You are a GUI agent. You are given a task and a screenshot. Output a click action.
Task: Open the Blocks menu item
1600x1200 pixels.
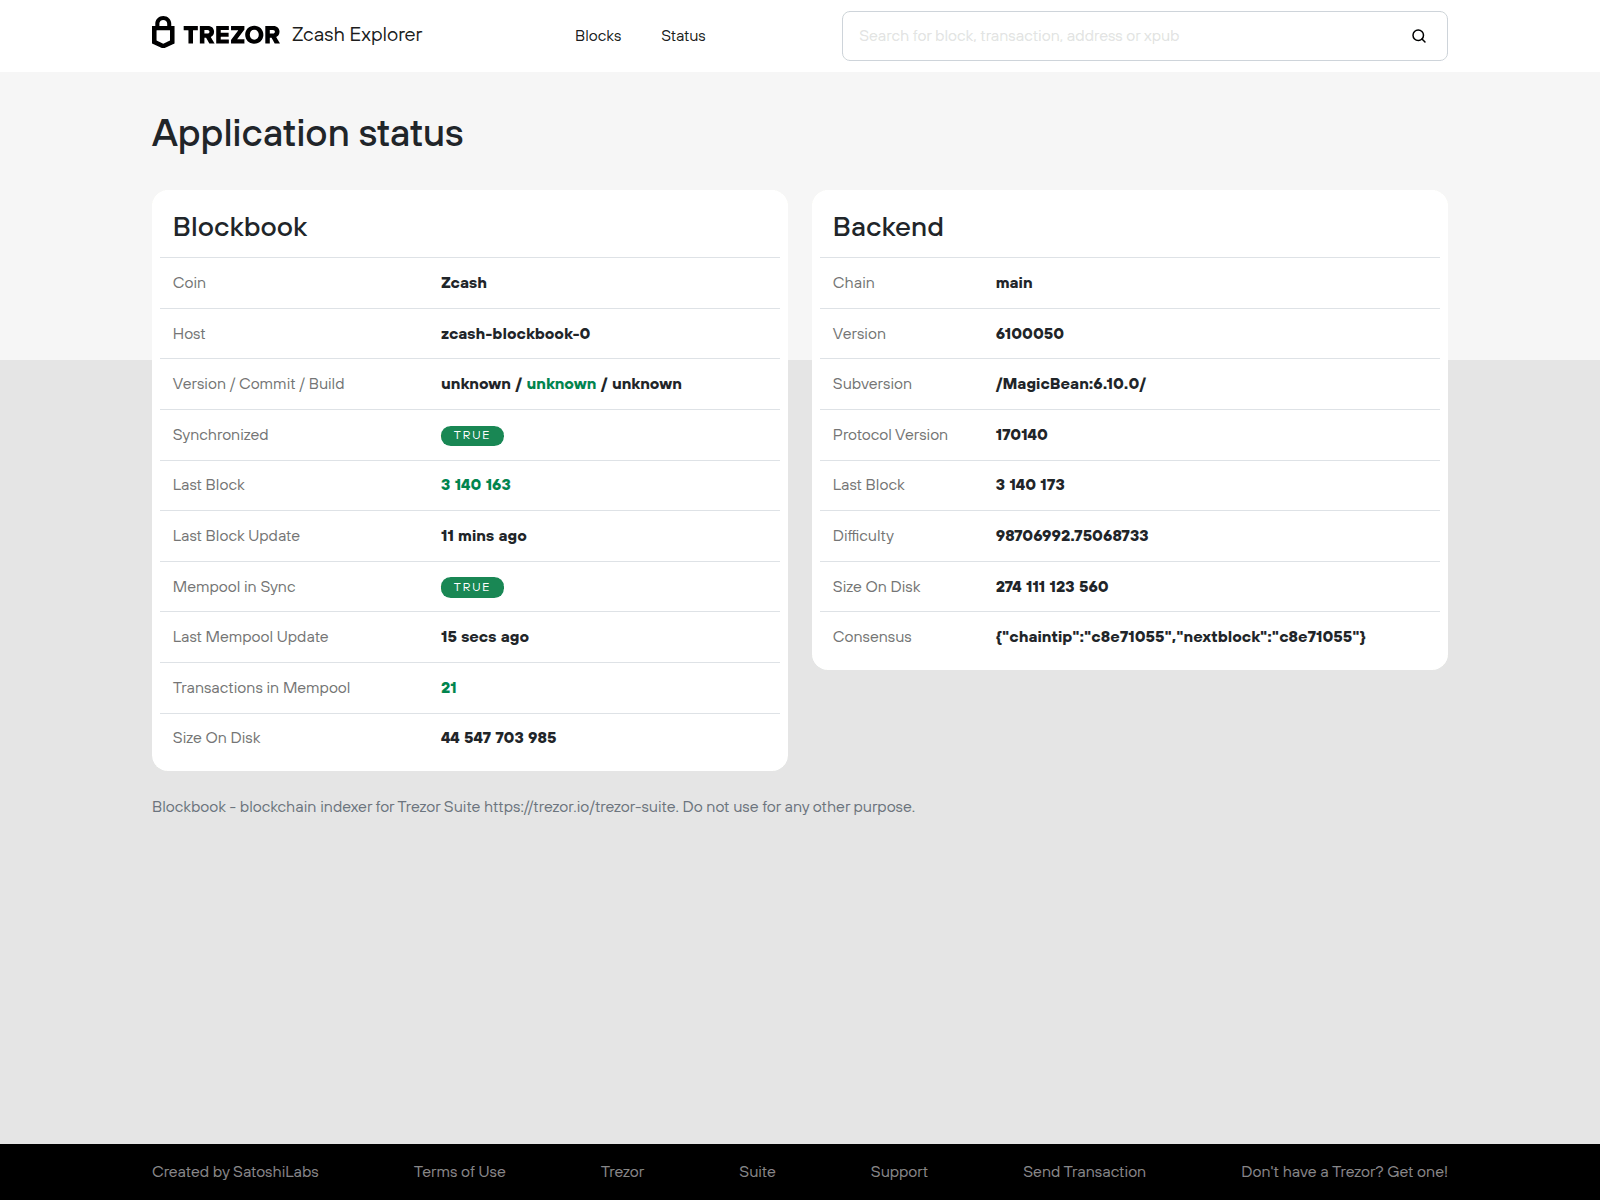tap(598, 36)
